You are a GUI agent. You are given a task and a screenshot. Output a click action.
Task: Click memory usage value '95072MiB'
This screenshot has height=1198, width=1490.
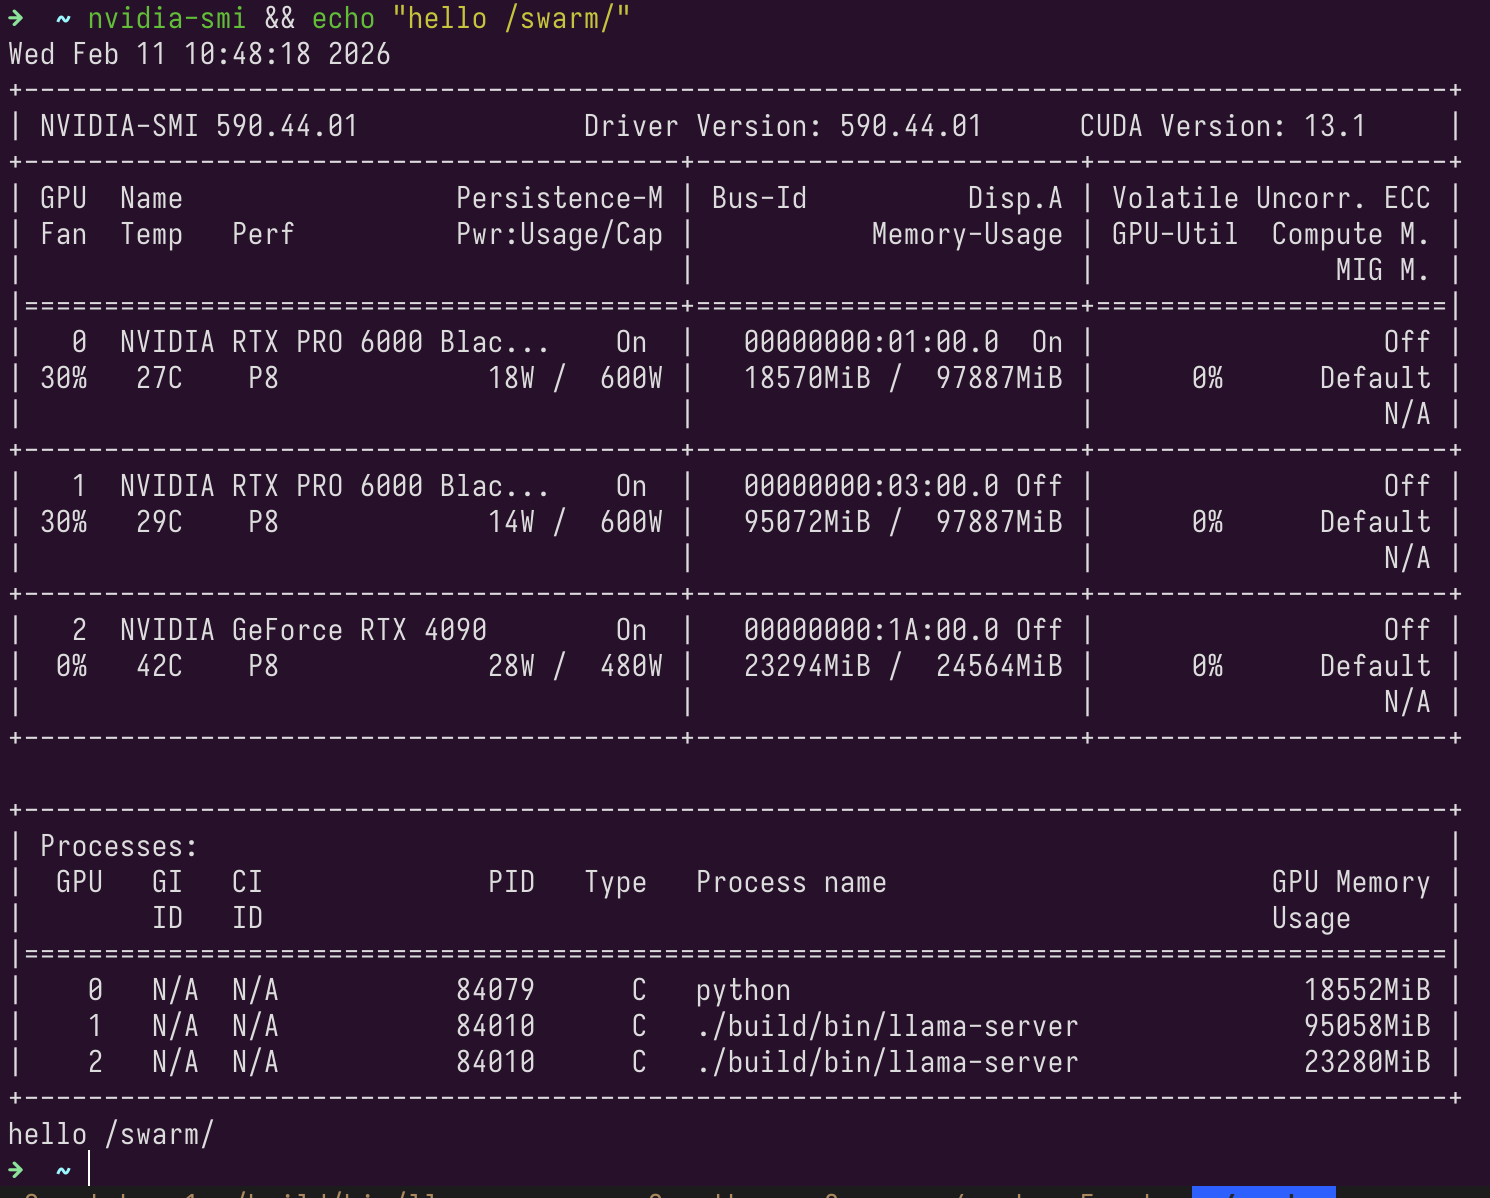point(807,522)
